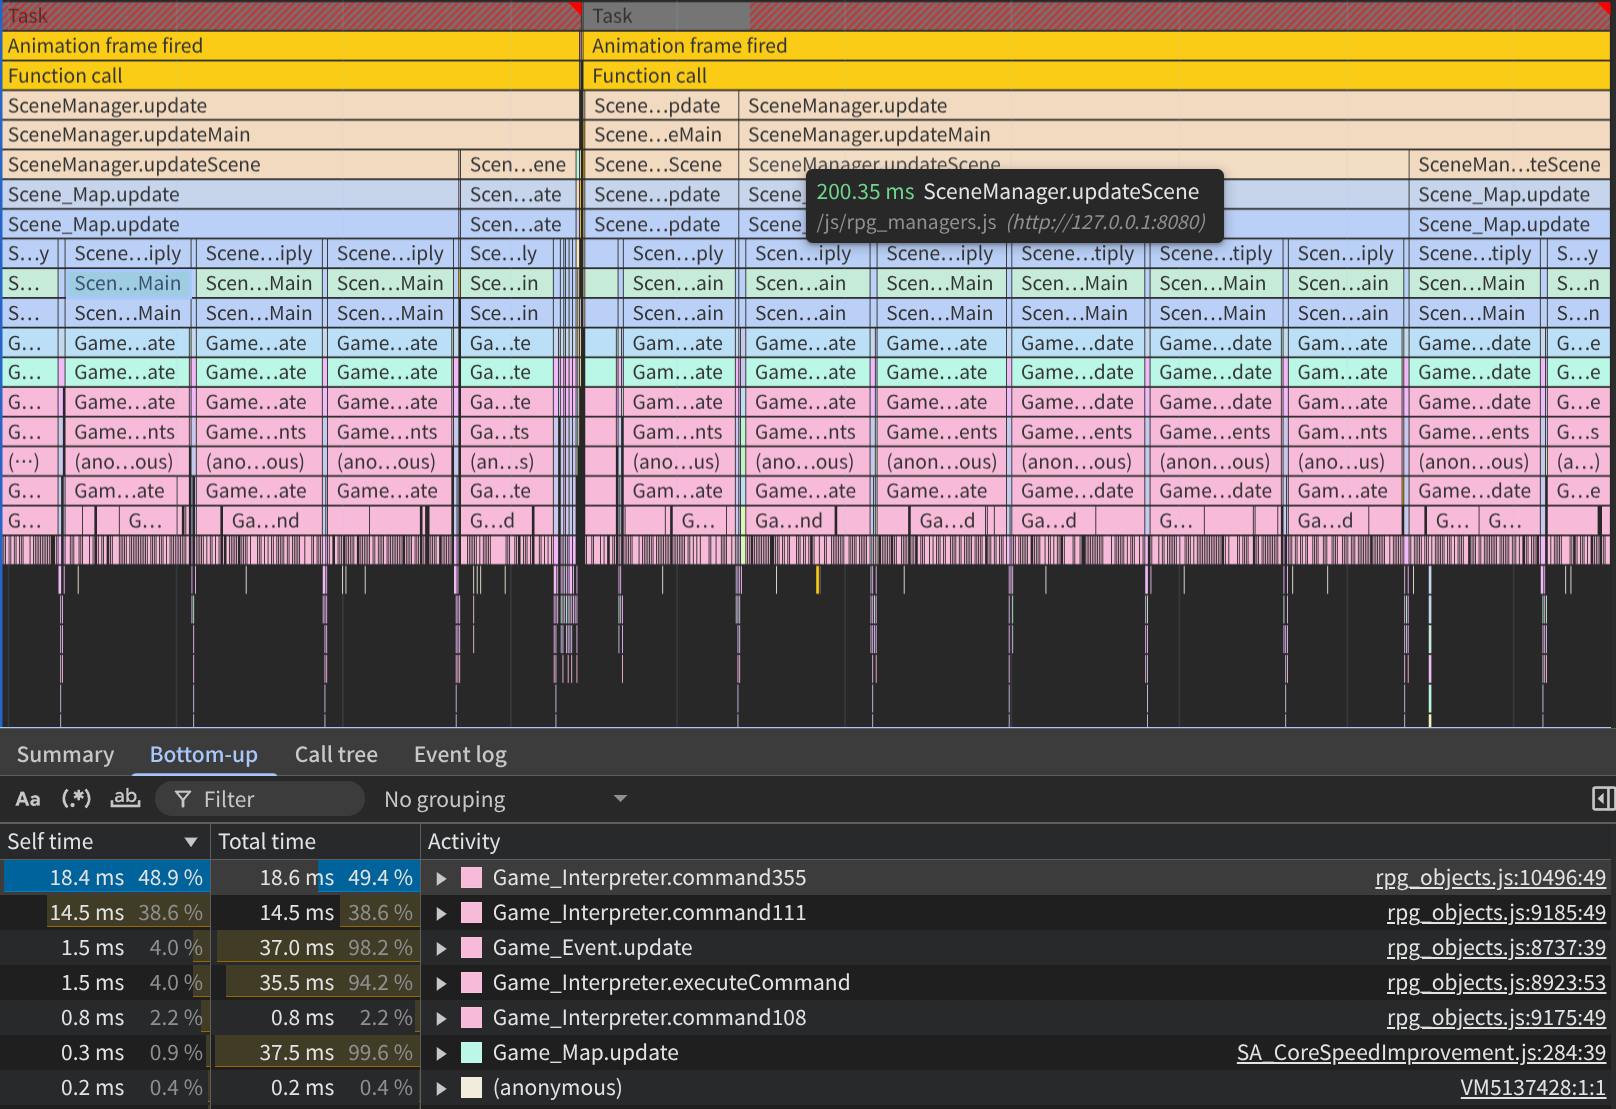Select the right Task bar in flame chart
The width and height of the screenshot is (1616, 1109).
1098,16
